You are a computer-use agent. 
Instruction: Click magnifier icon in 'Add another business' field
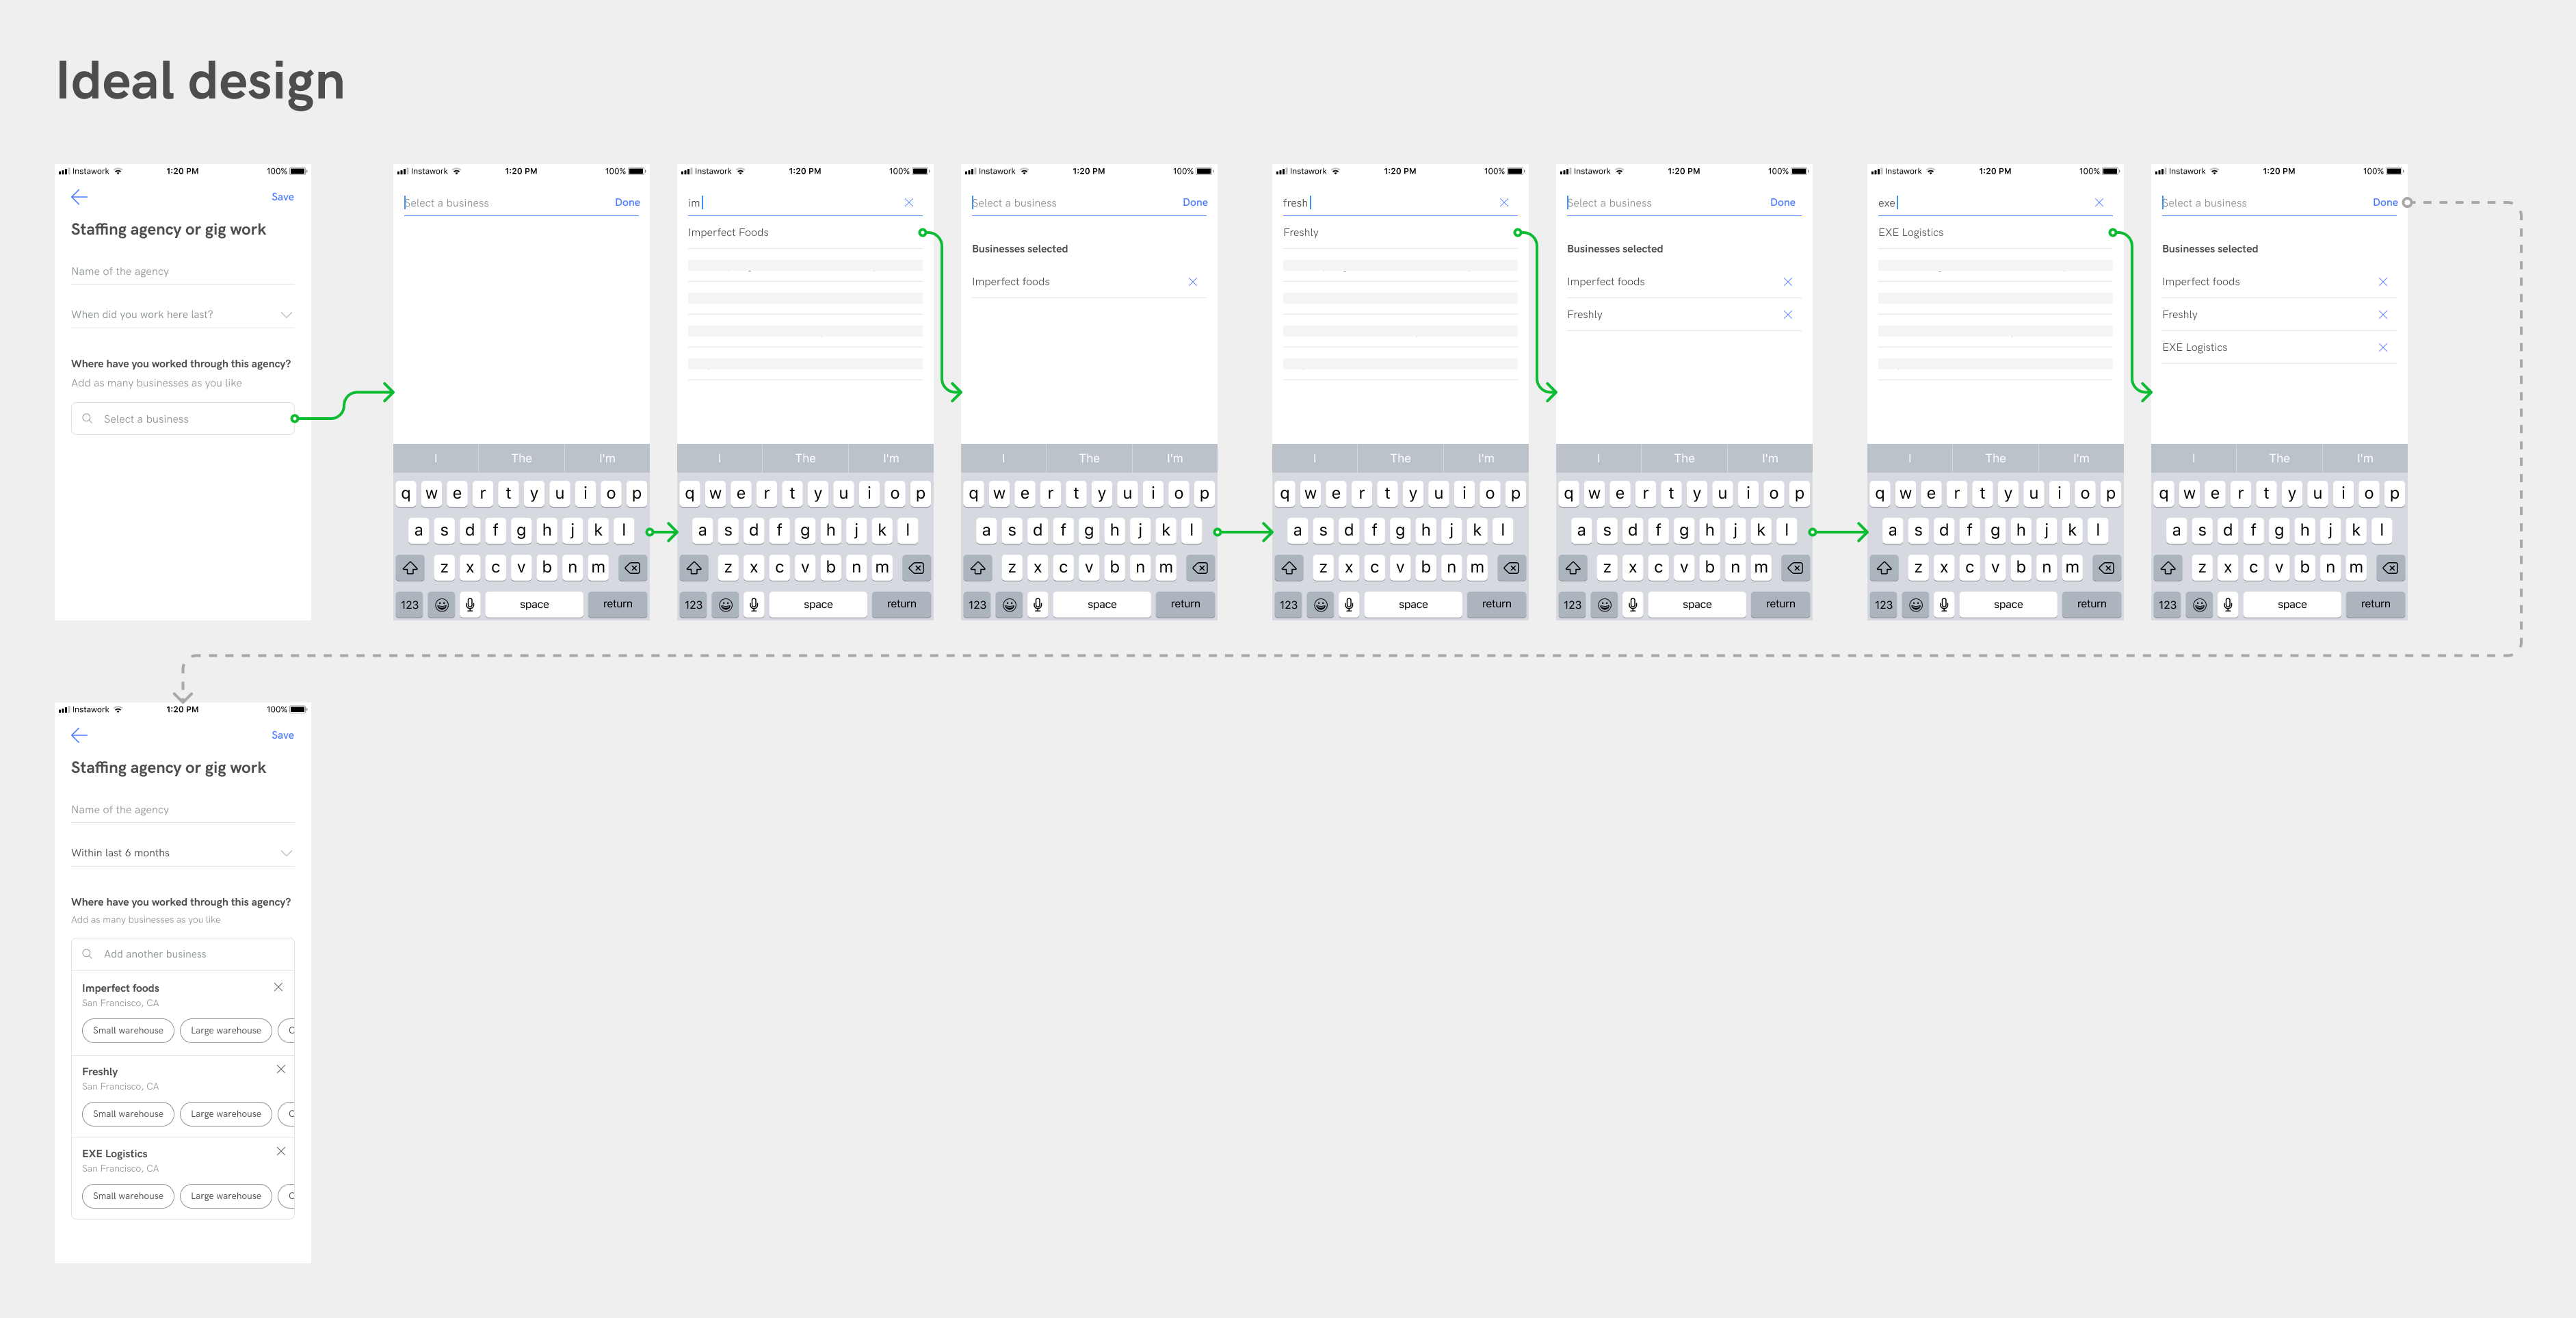pyautogui.click(x=87, y=954)
